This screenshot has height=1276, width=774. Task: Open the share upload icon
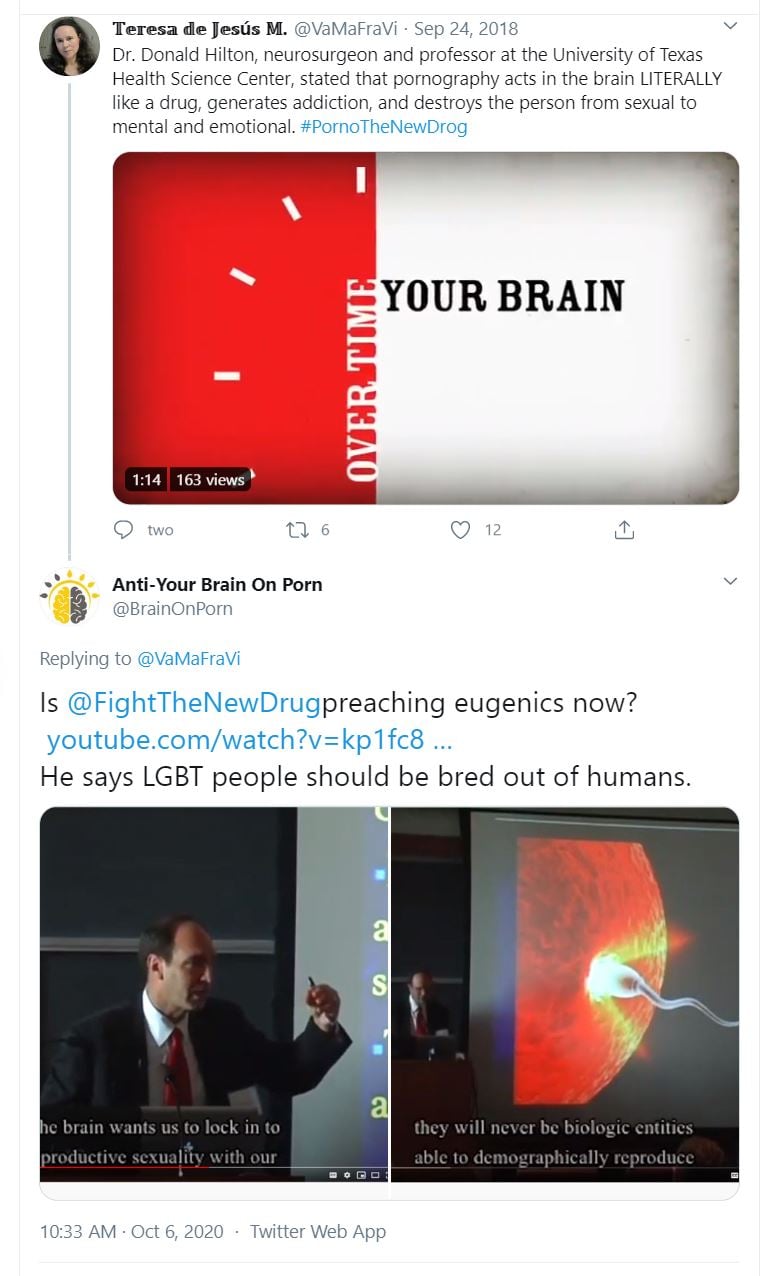[x=624, y=530]
